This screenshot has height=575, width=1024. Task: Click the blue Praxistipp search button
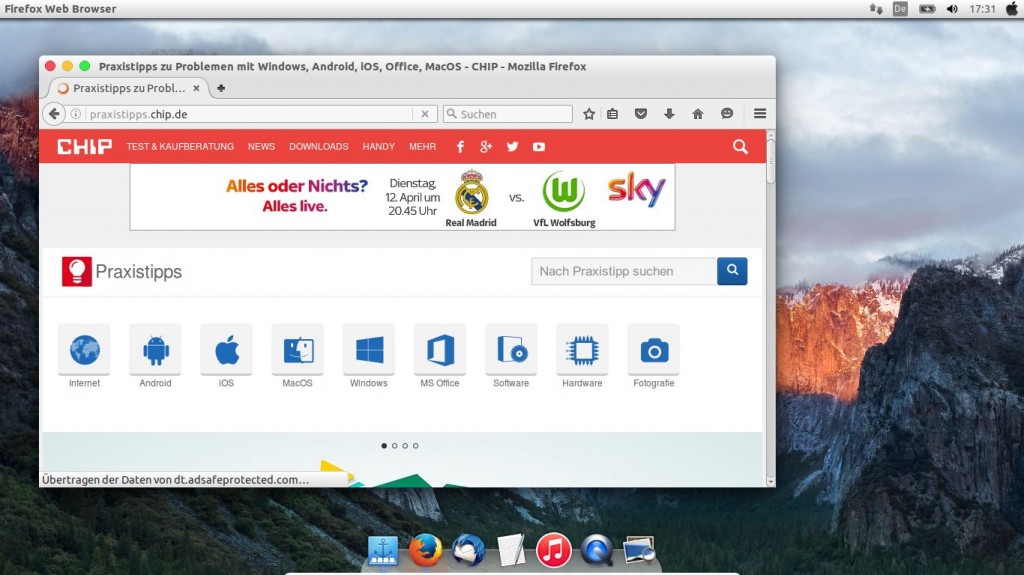(x=732, y=271)
